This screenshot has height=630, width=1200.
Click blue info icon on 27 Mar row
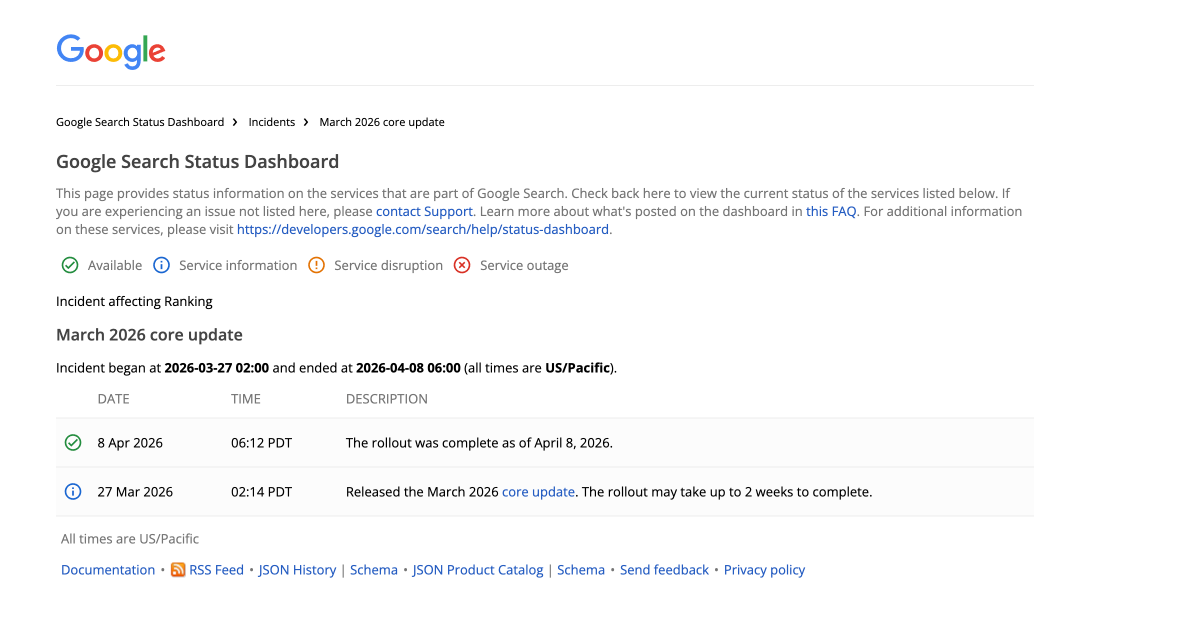(73, 491)
